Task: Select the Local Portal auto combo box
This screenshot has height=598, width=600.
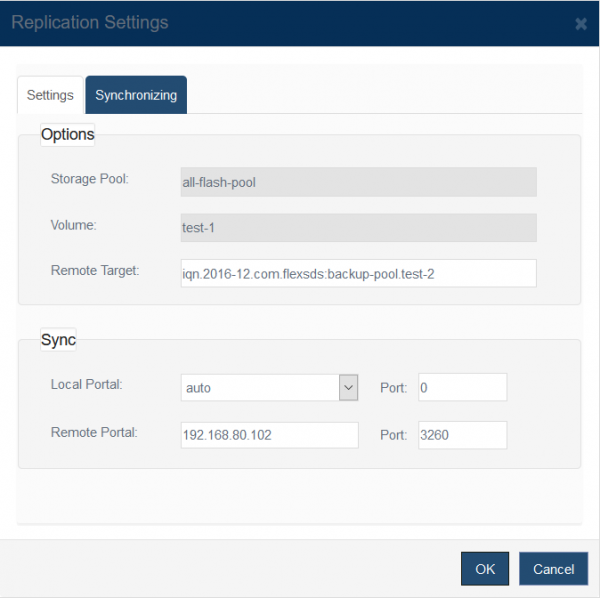Action: (269, 388)
